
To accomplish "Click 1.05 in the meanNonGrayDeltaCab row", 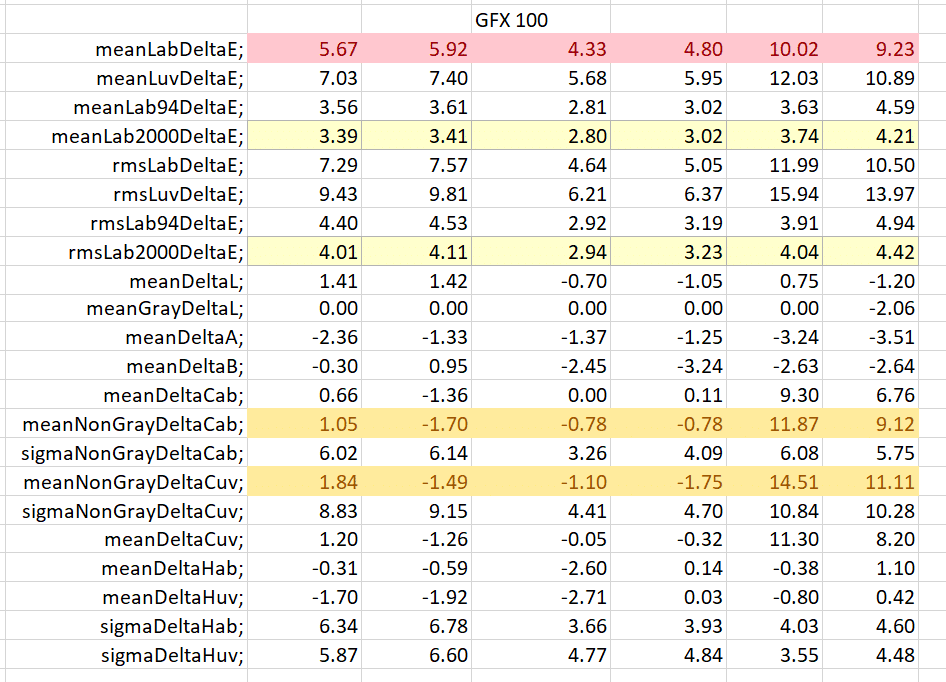I will [338, 424].
